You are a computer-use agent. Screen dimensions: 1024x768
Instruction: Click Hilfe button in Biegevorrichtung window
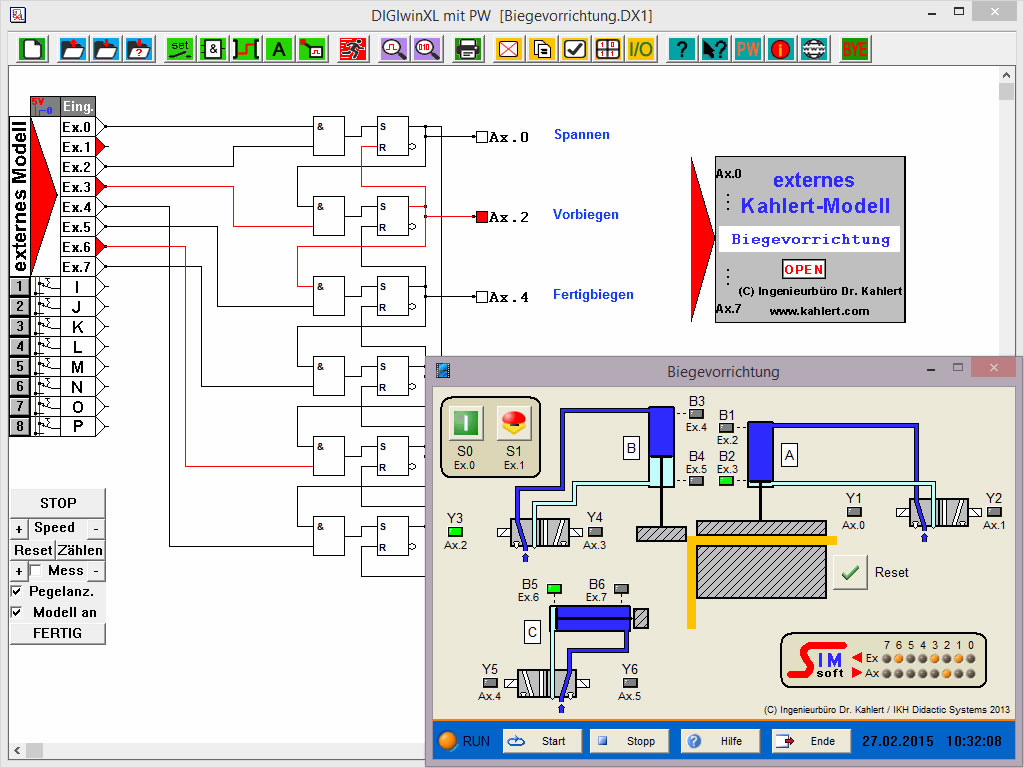click(x=719, y=741)
